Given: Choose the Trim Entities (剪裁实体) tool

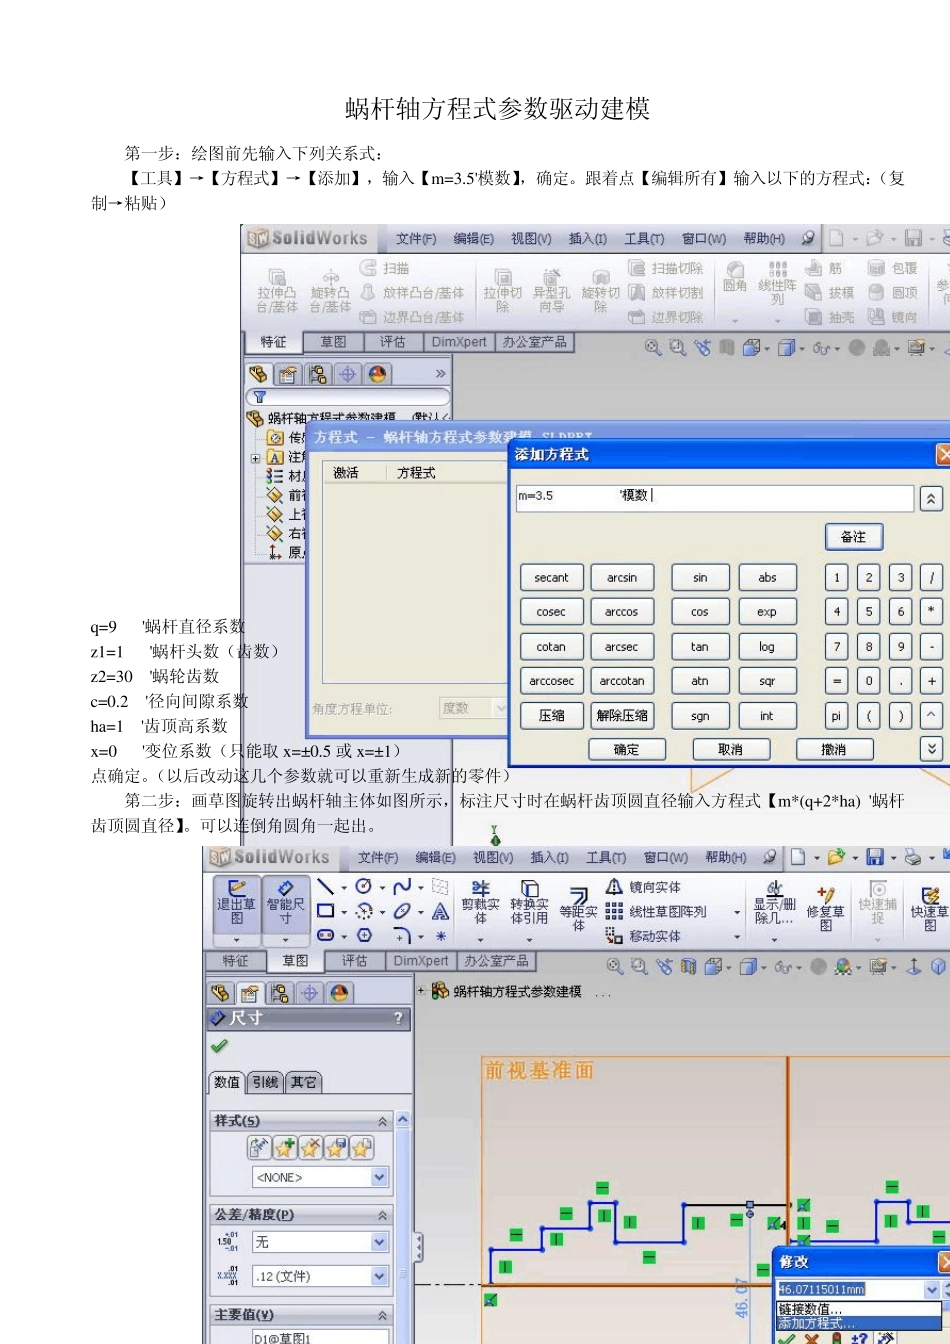Looking at the screenshot, I should (x=480, y=903).
